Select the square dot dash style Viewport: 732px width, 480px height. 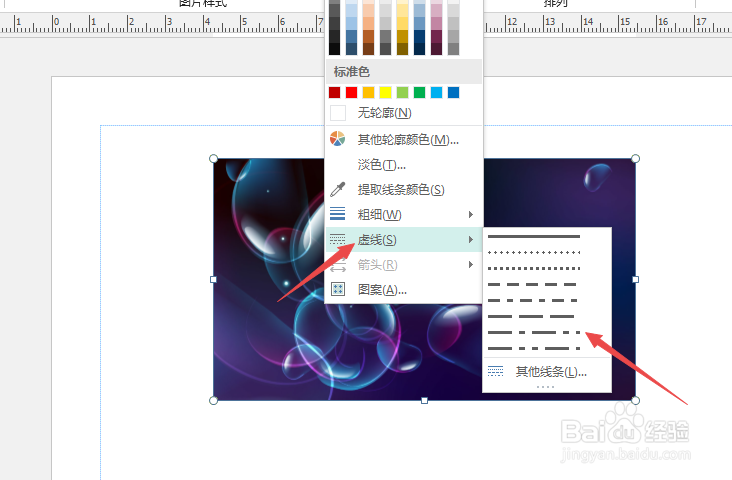[x=534, y=268]
